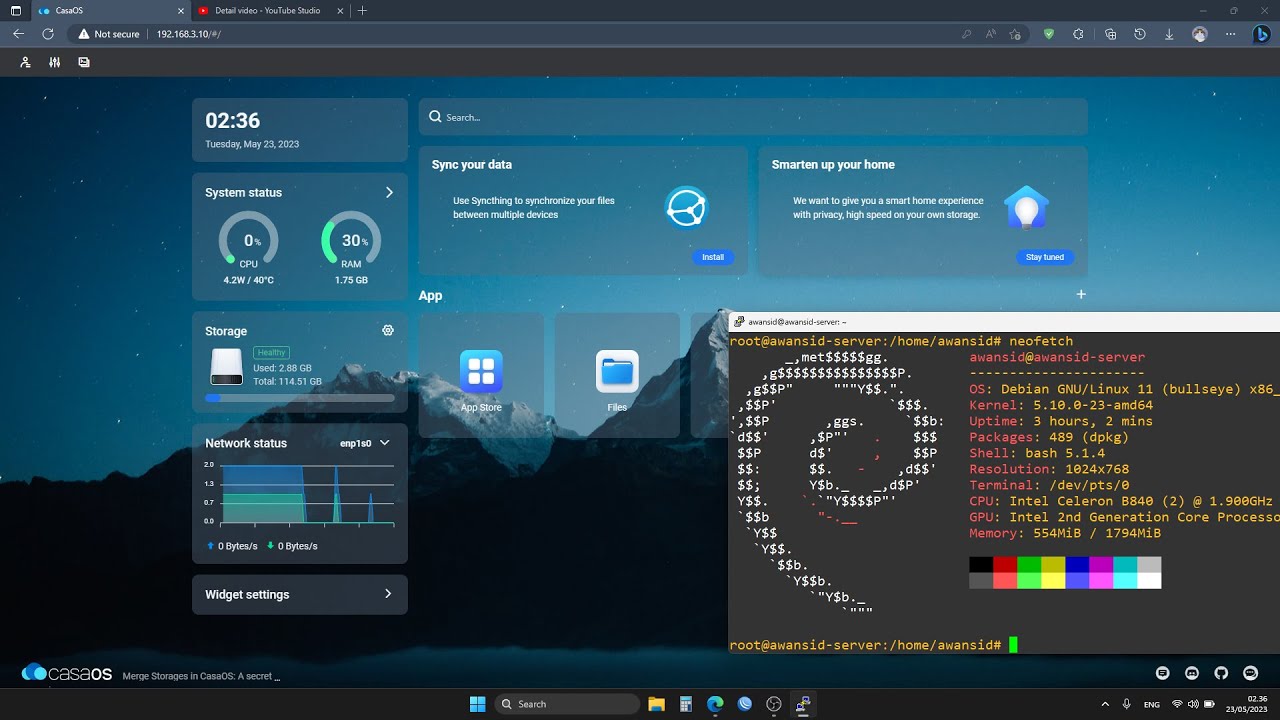Click the CasaOS search field
This screenshot has height=720, width=1280.
(753, 117)
